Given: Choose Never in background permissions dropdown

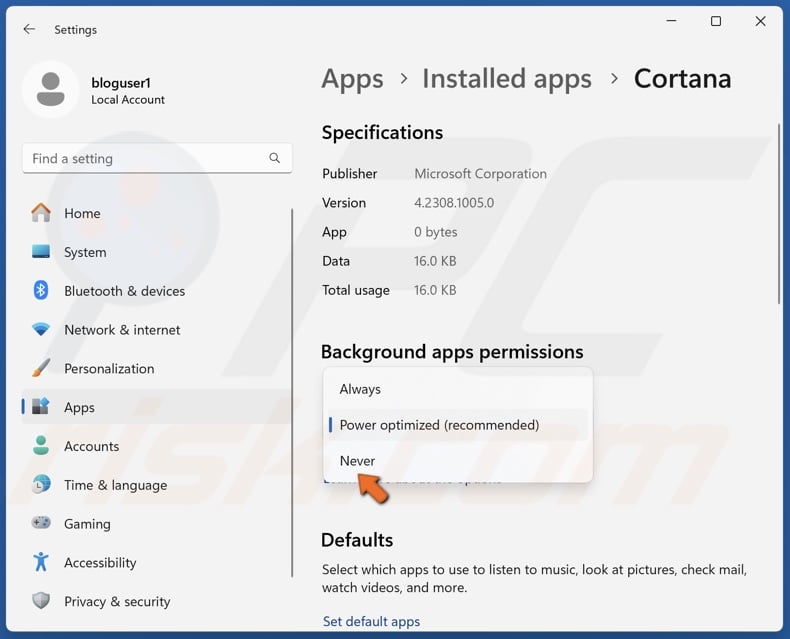Looking at the screenshot, I should 358,461.
